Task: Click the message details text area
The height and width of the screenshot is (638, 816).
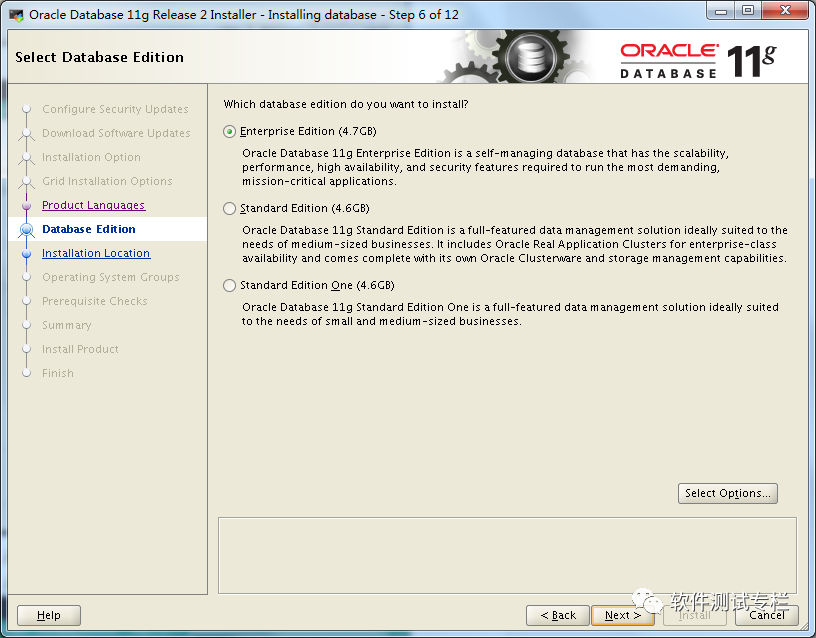Action: tap(507, 555)
